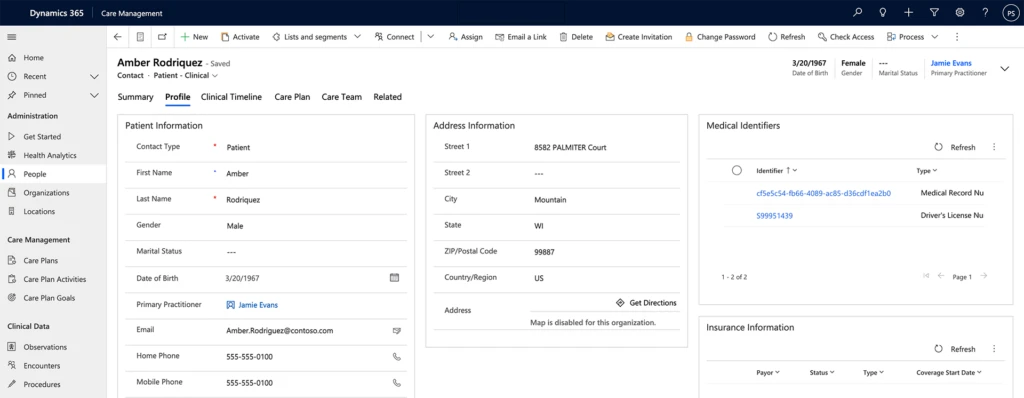The image size is (1024, 398).
Task: Expand the header details chevron
Action: tap(1004, 68)
